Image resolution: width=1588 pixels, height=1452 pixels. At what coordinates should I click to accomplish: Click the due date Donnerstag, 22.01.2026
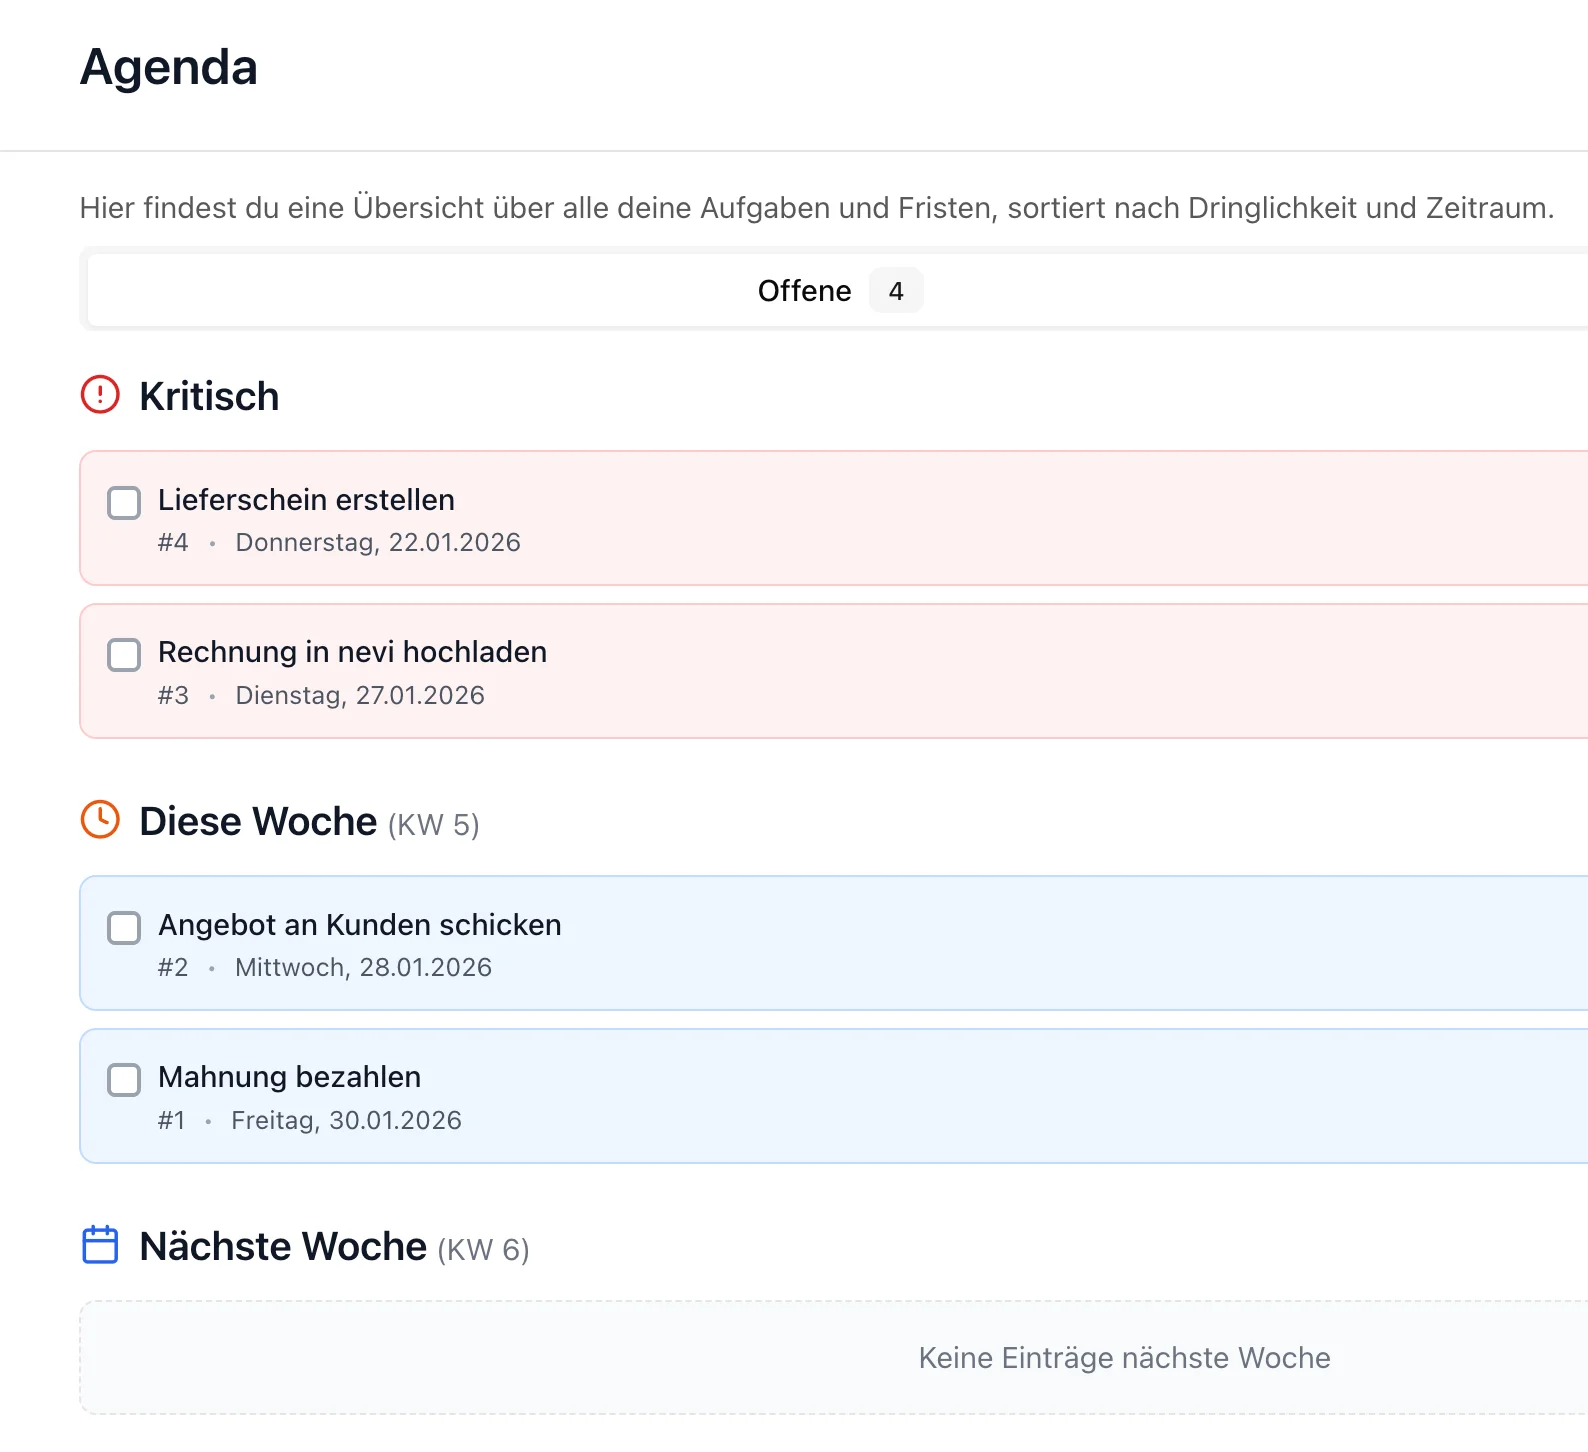click(x=378, y=543)
